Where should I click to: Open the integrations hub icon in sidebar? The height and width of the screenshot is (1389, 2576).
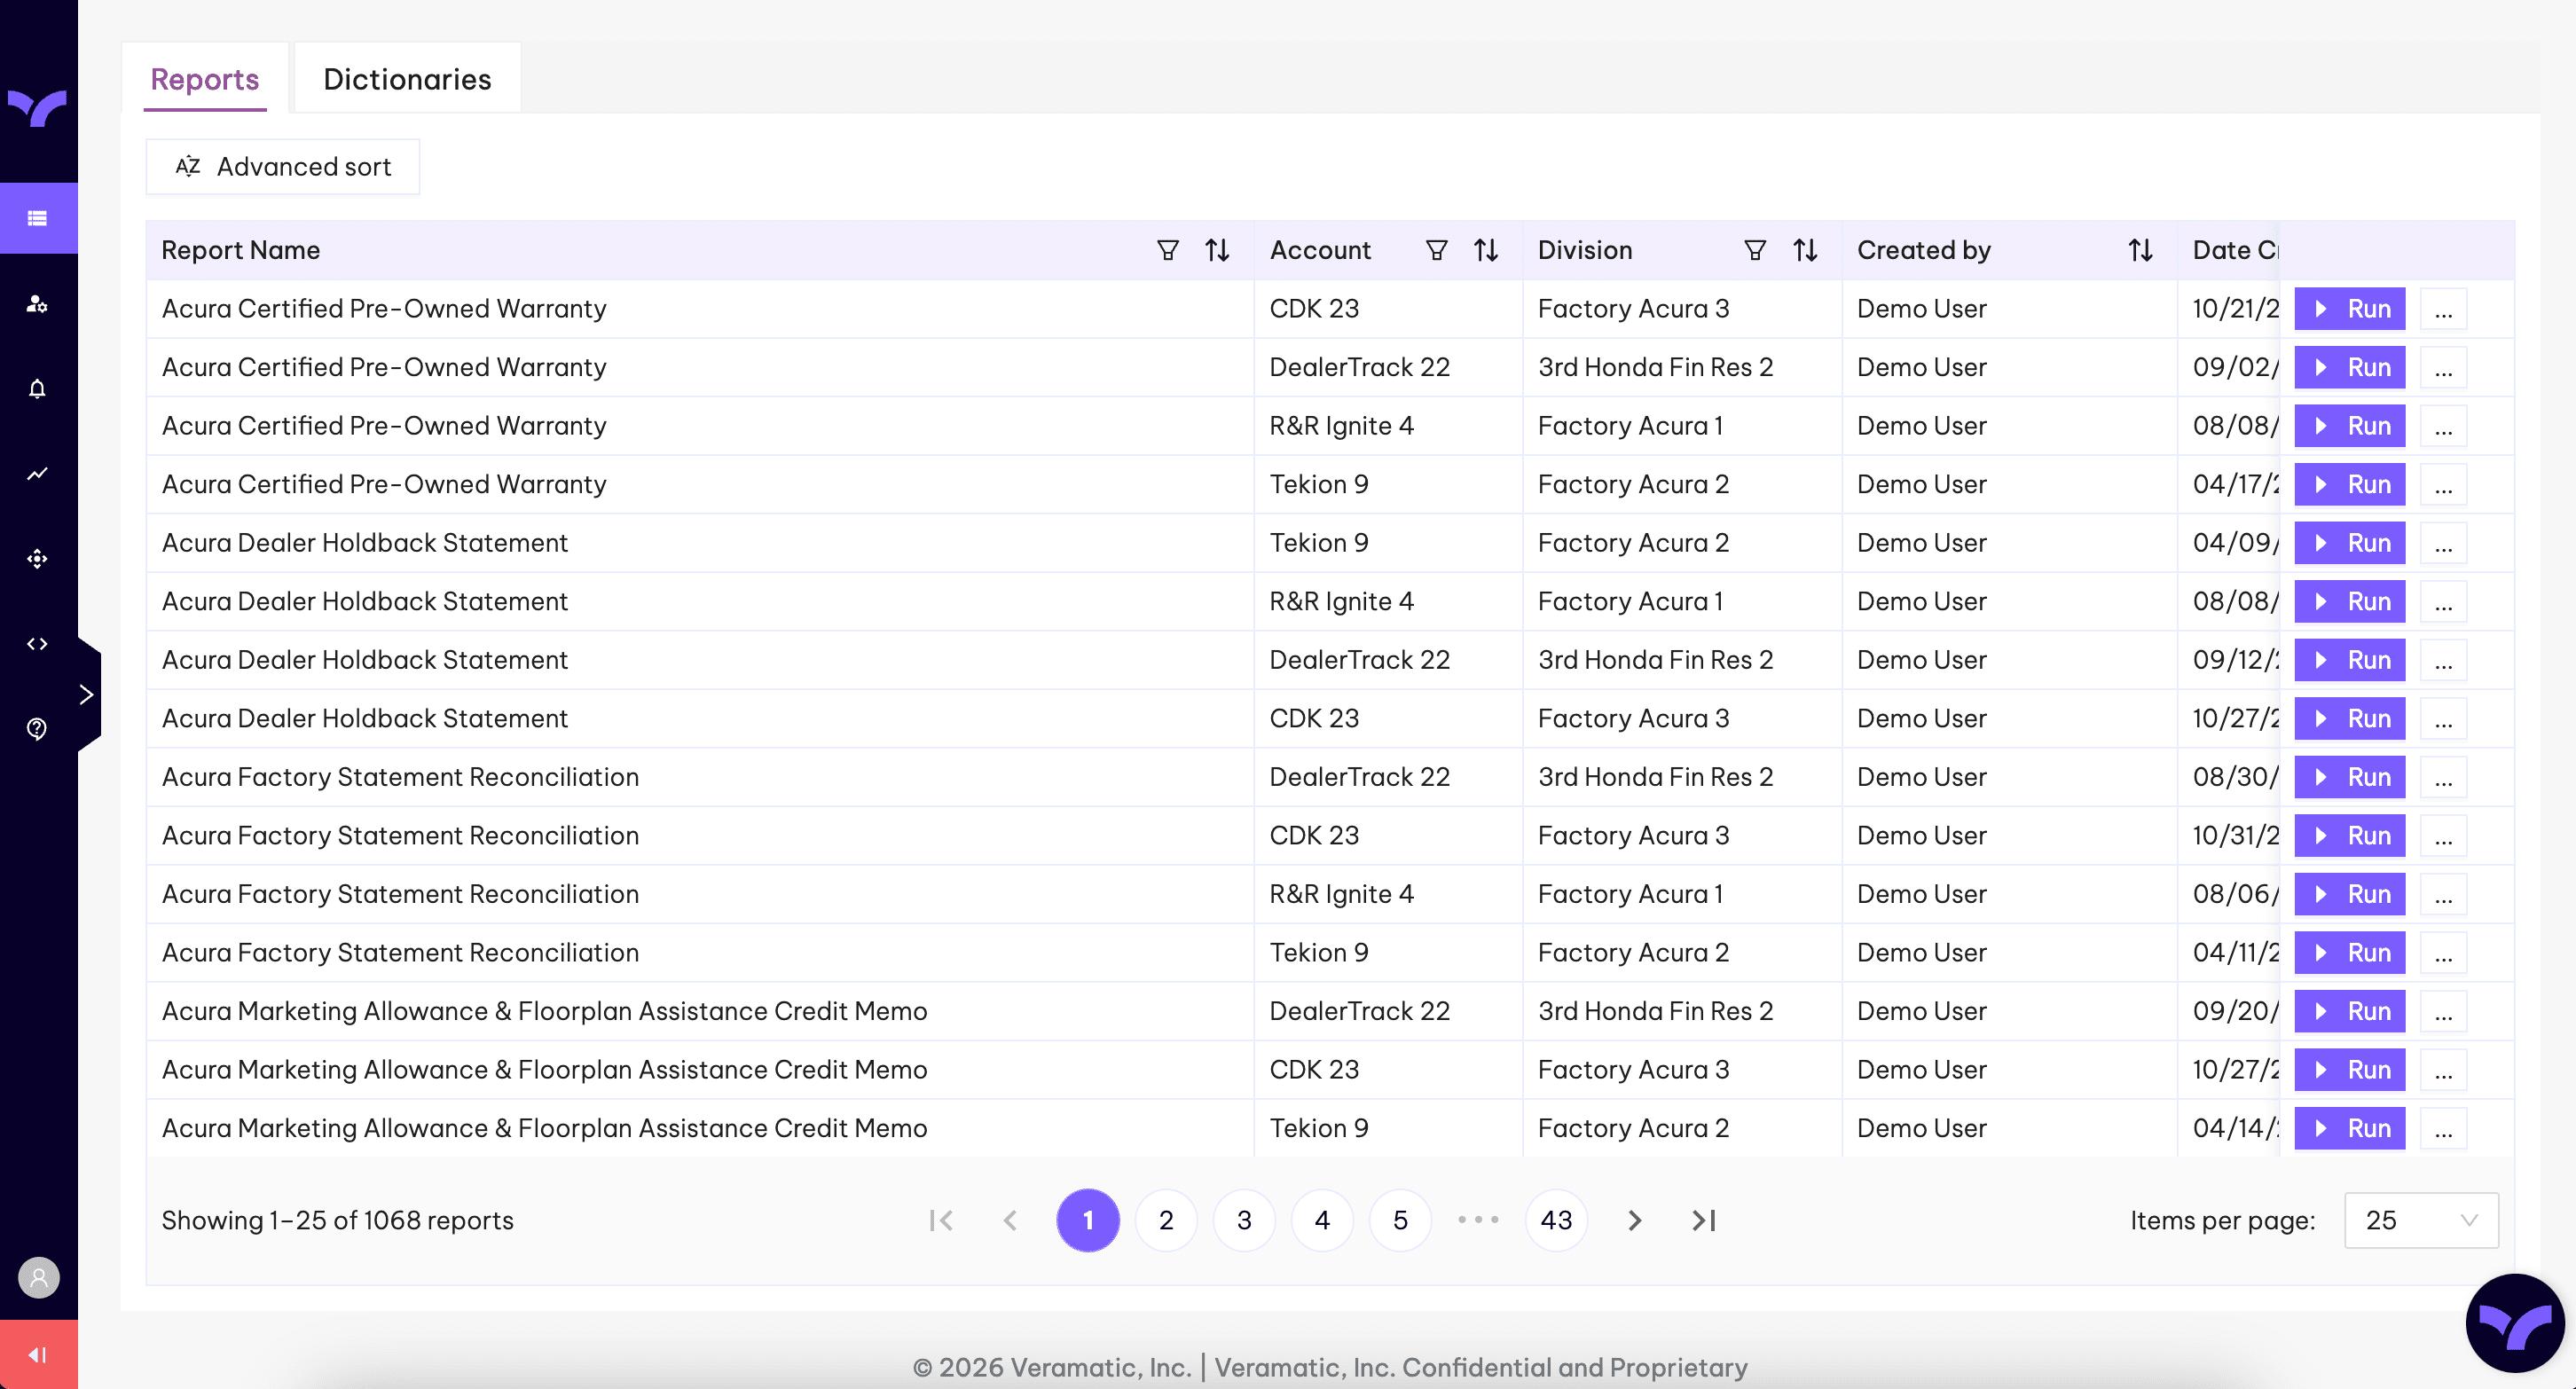(38, 559)
